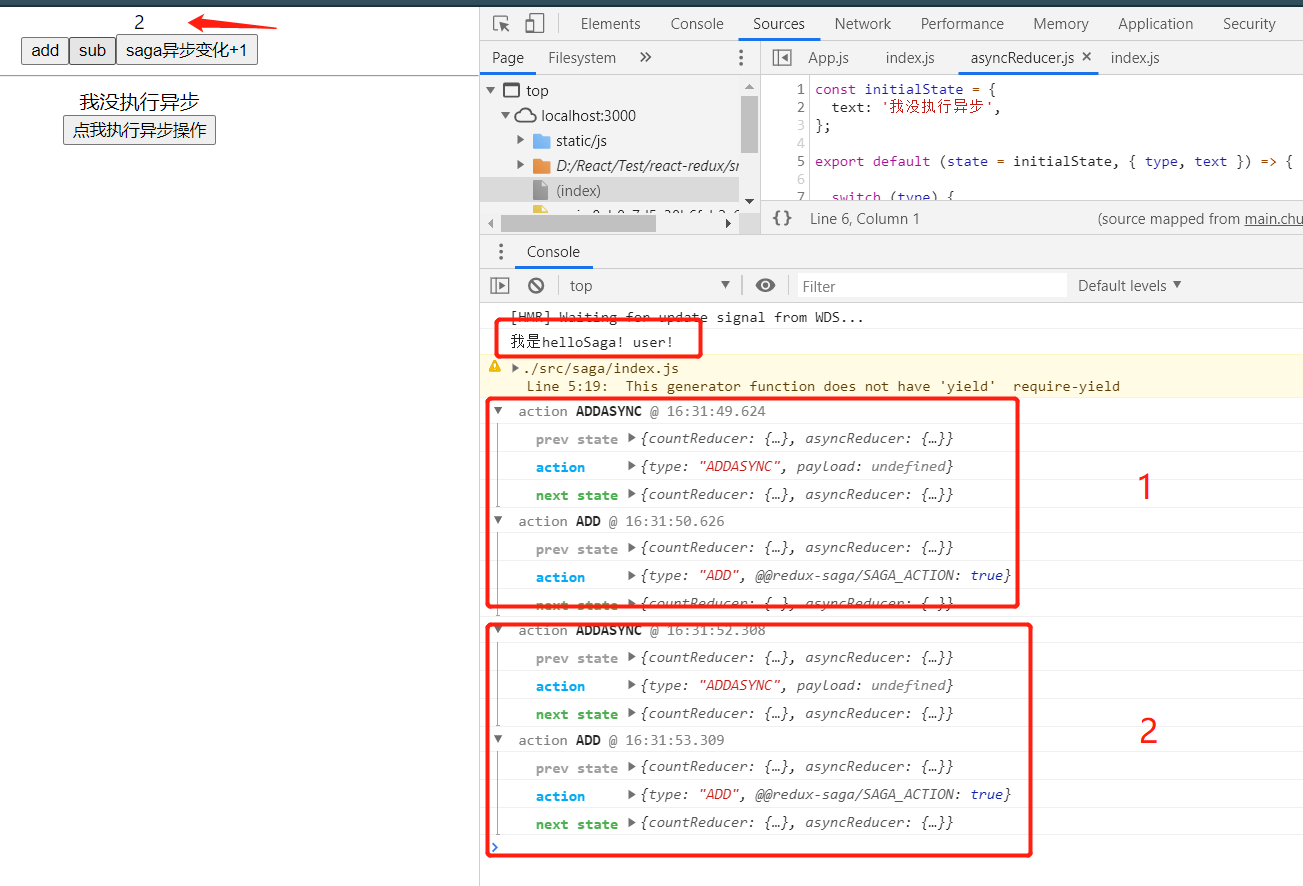The height and width of the screenshot is (886, 1303).
Task: Click the (index) file icon
Action: tap(540, 191)
